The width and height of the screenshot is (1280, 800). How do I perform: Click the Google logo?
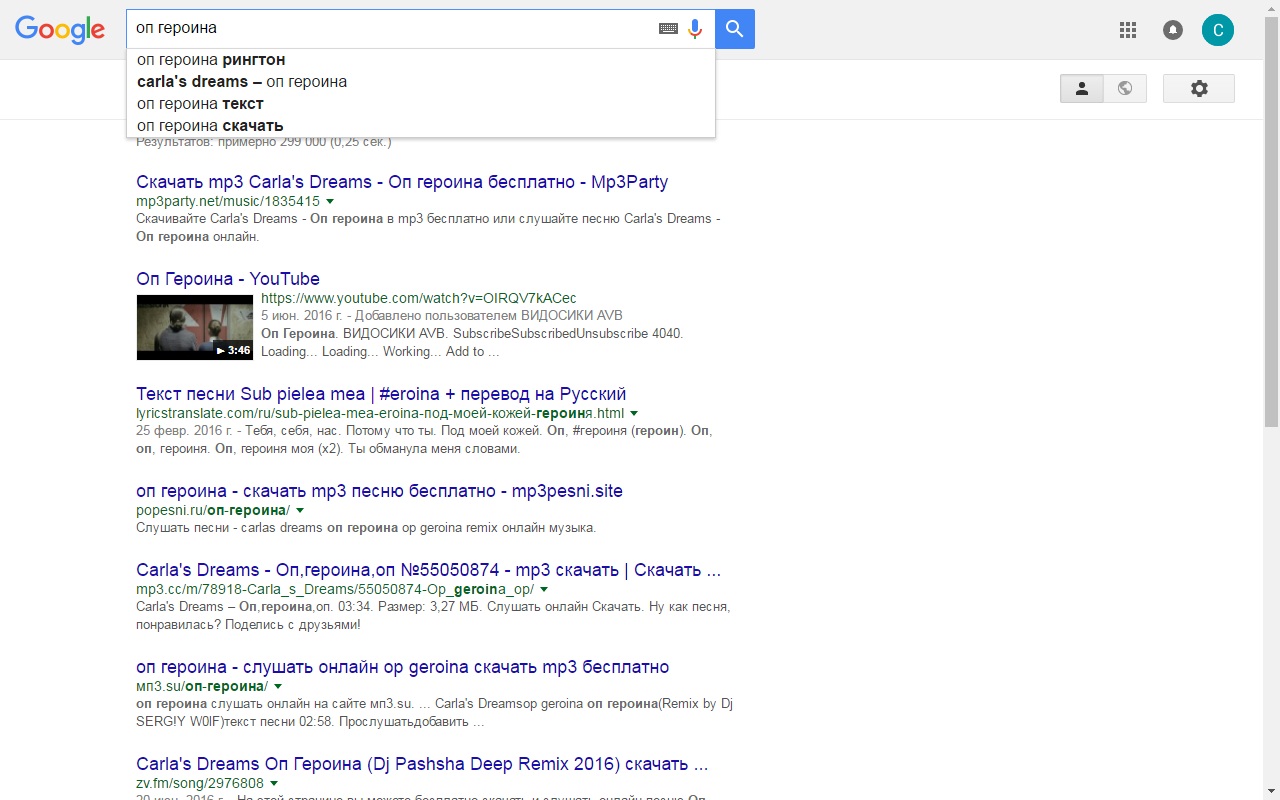(x=60, y=30)
